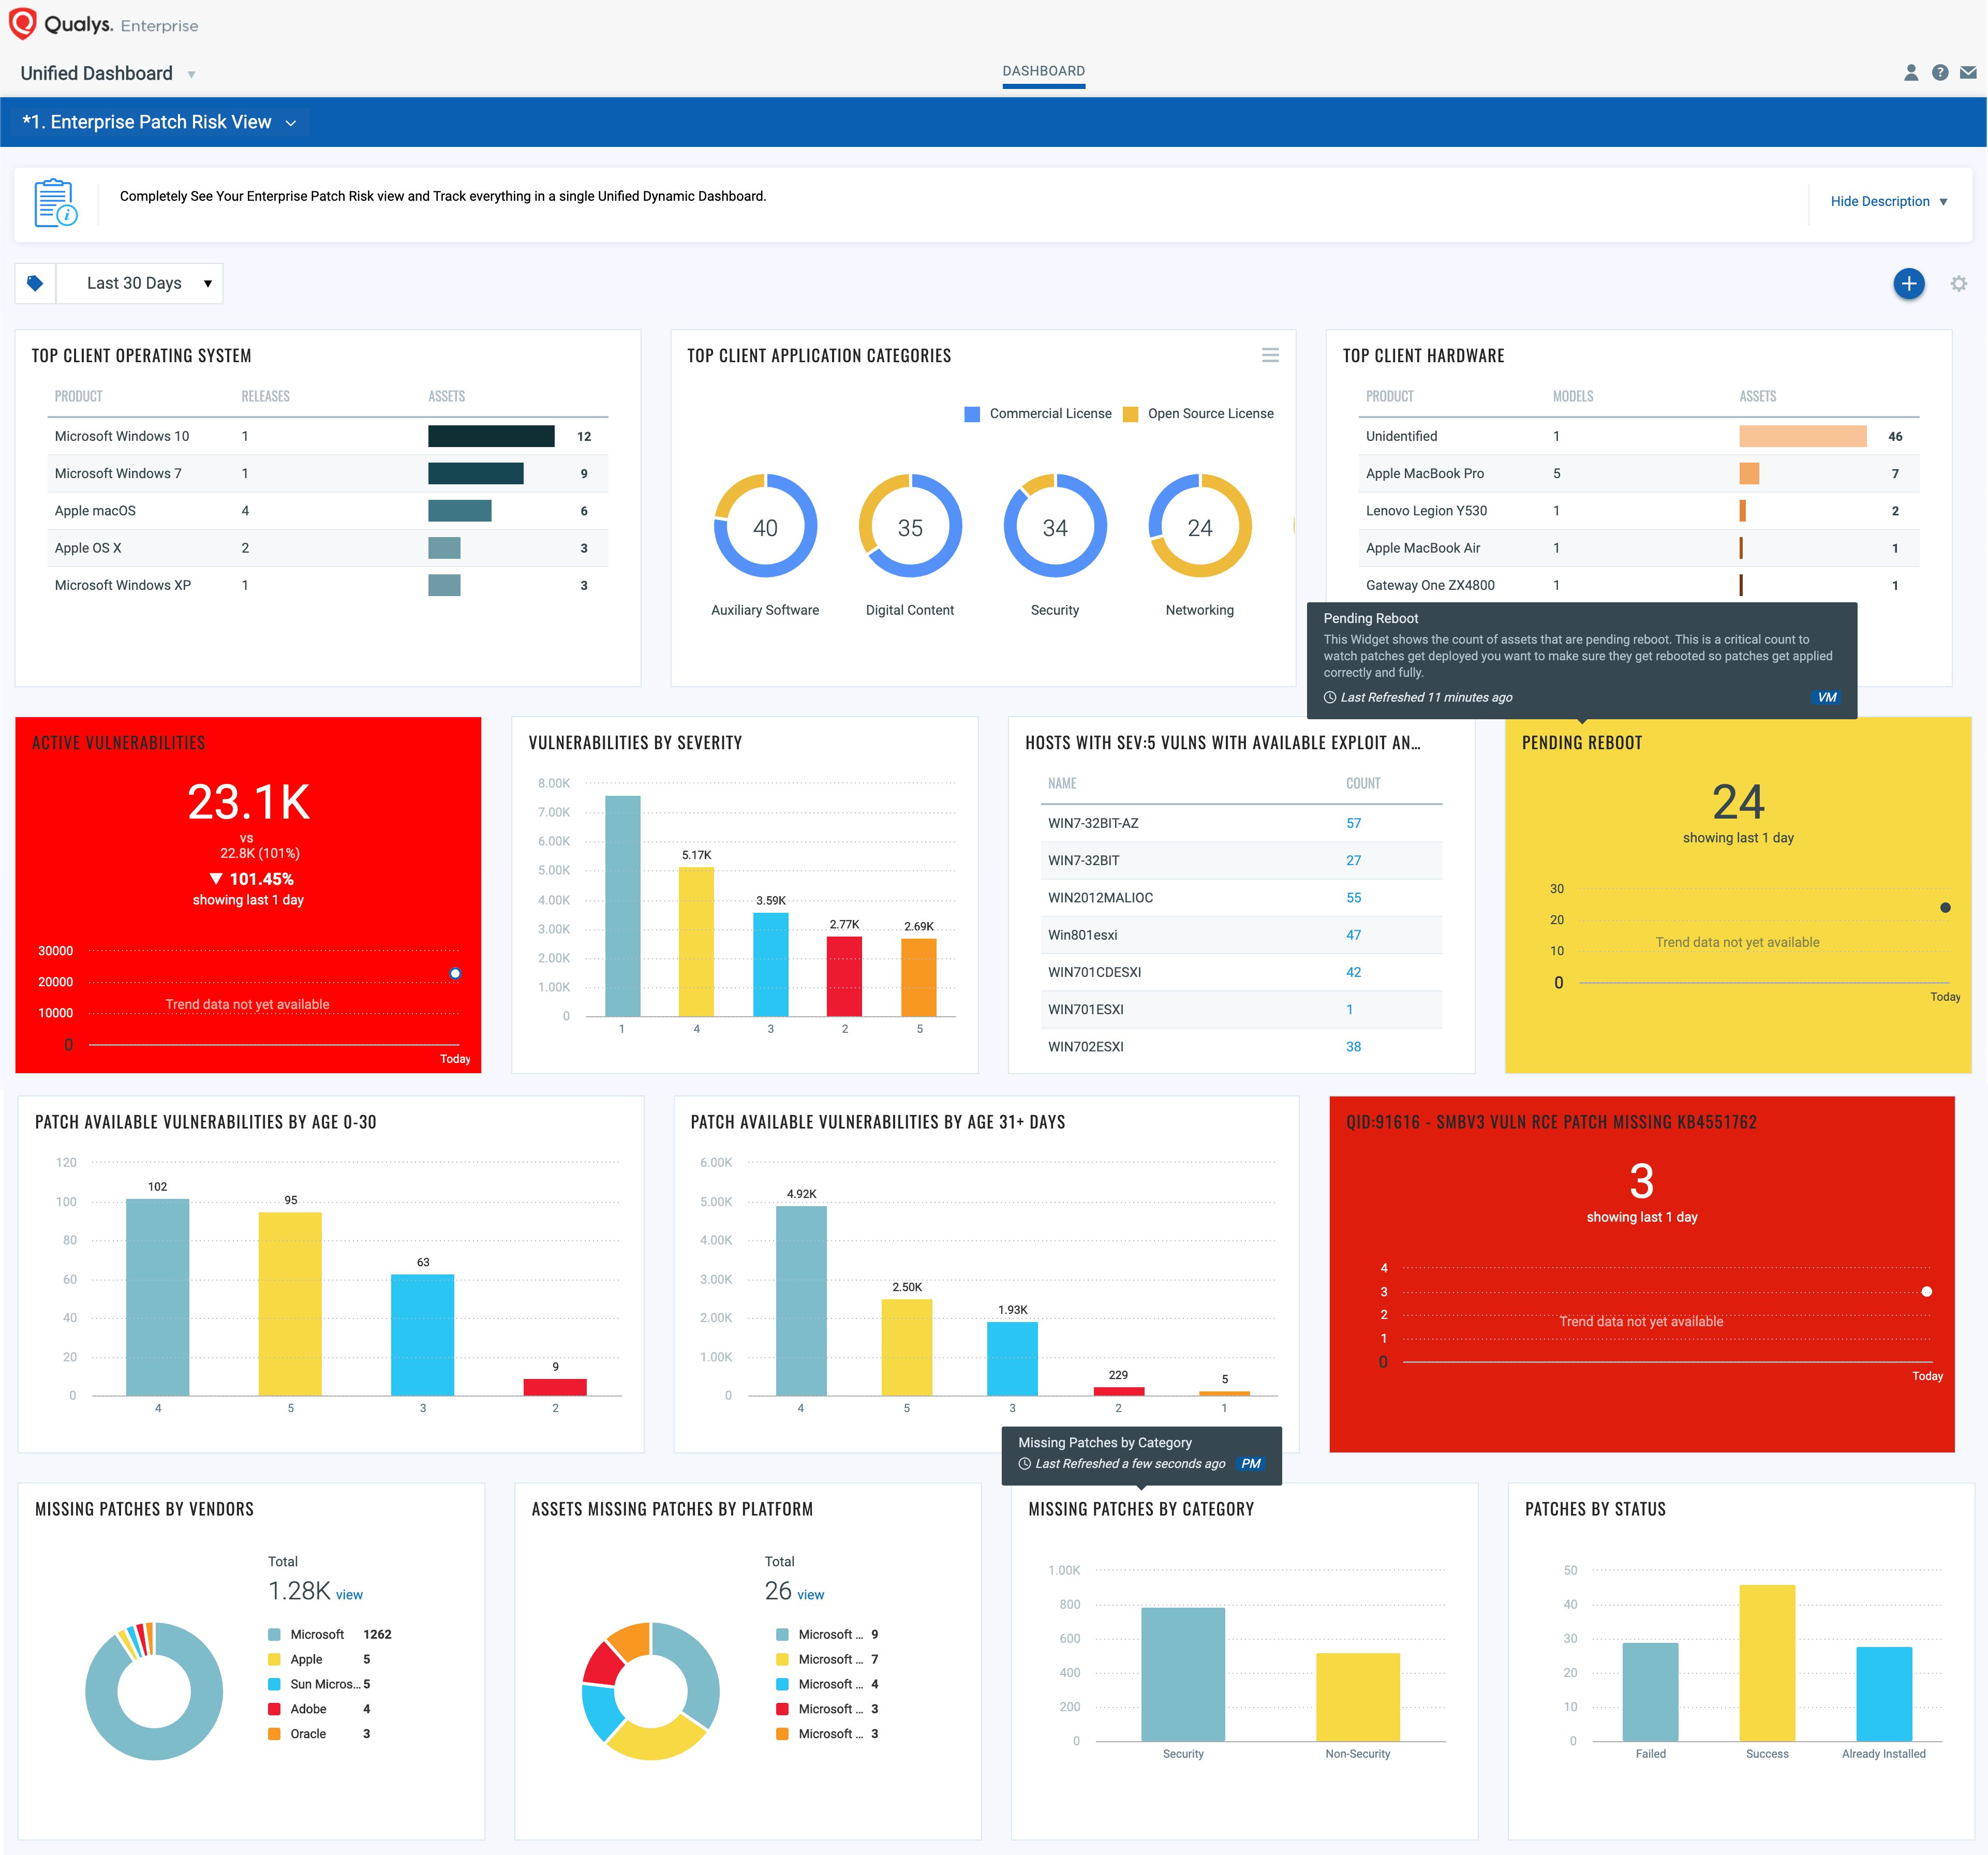This screenshot has height=1855, width=1988.
Task: Expand the Last 30 Days dropdown
Action: pos(140,283)
